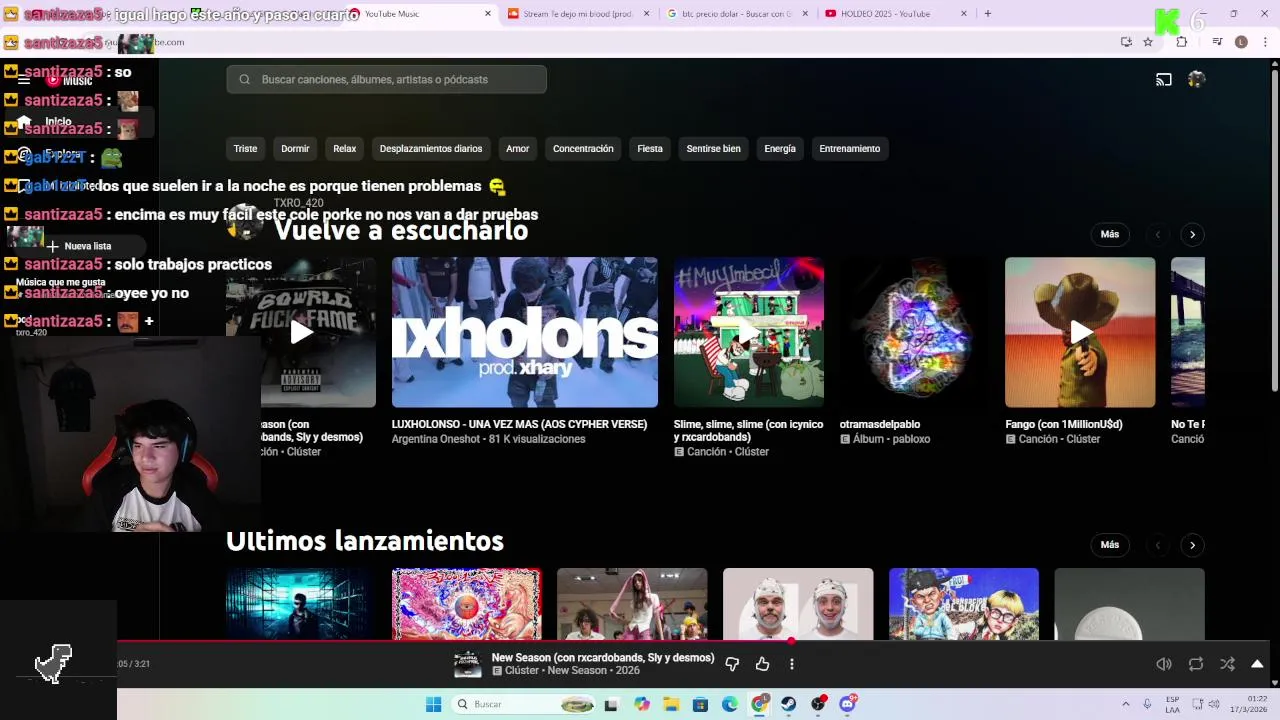Open the otramasdelpablo title link
Image resolution: width=1280 pixels, height=720 pixels.
click(x=880, y=424)
